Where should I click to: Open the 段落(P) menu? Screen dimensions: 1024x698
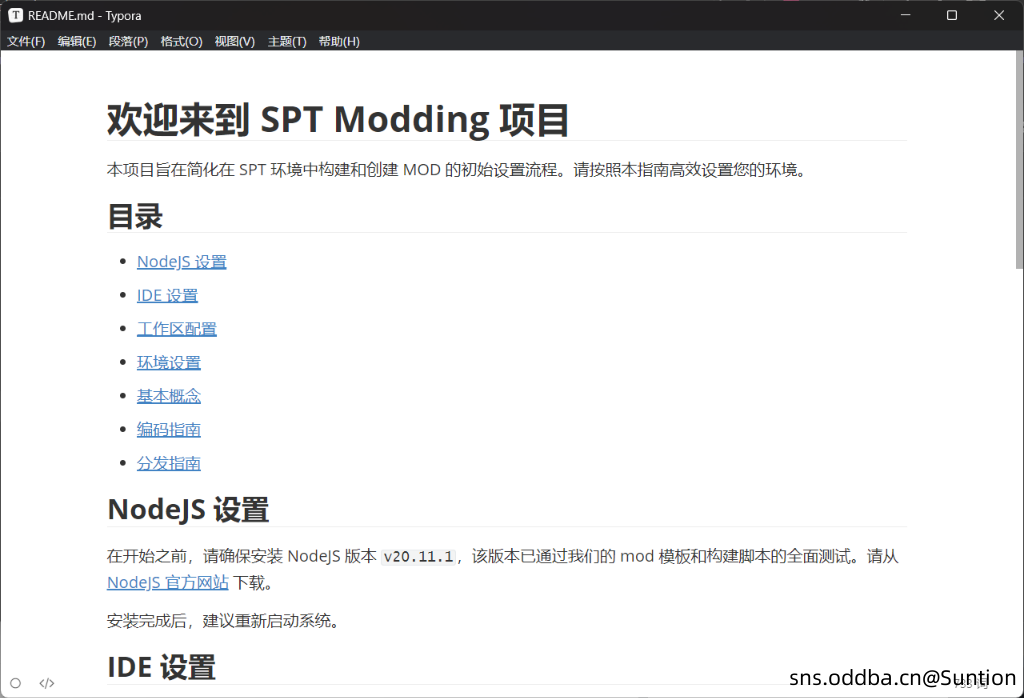129,41
